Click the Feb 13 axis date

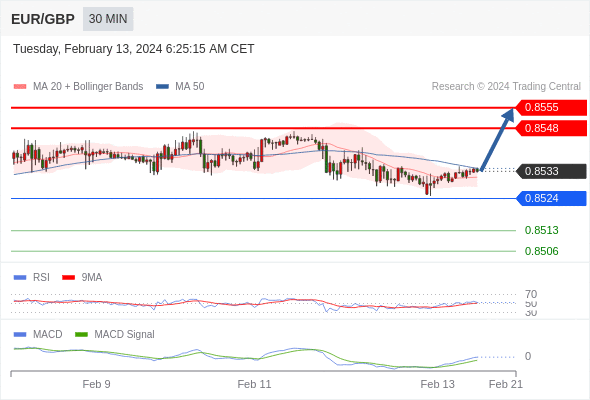coord(437,384)
